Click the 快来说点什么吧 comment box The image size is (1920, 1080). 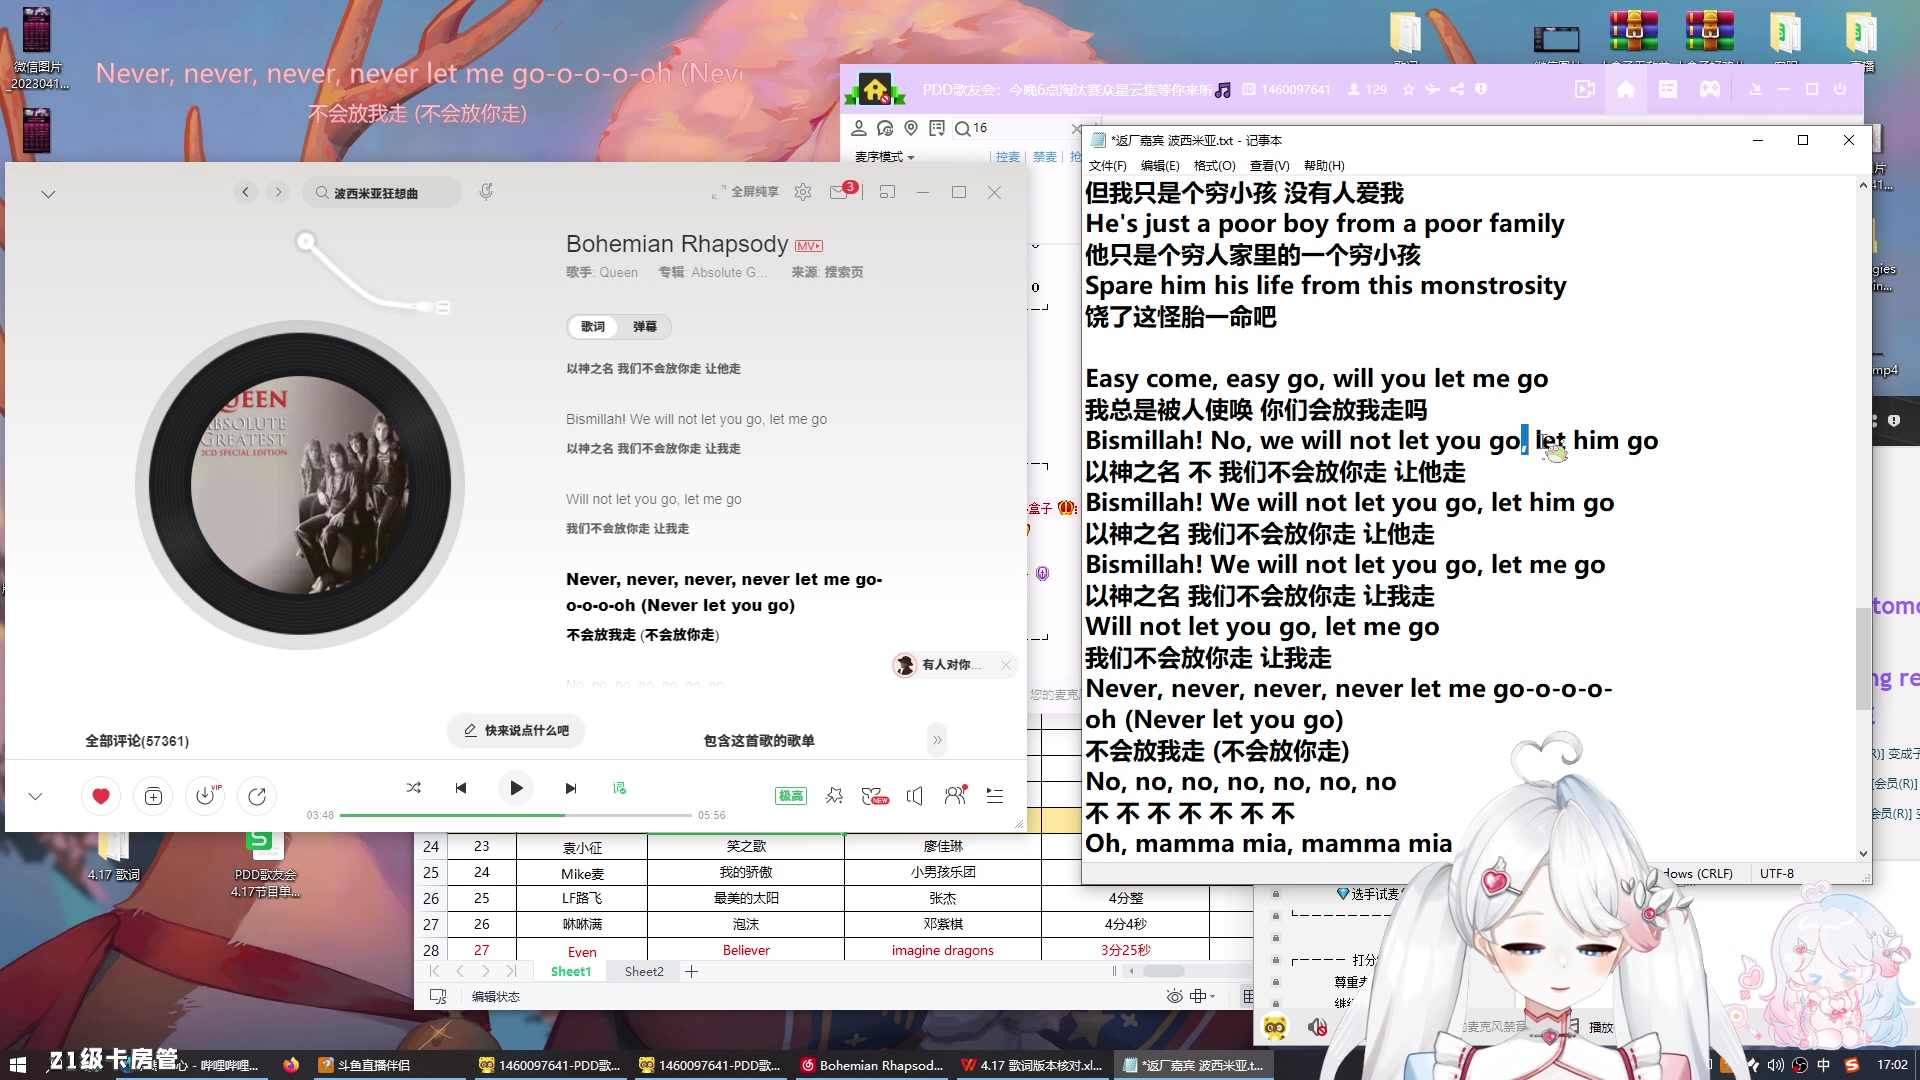click(513, 730)
